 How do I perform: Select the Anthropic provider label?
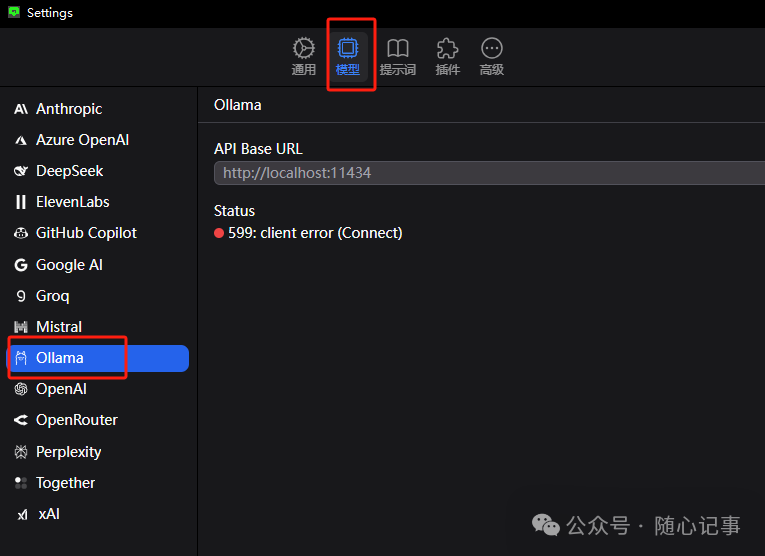[69, 109]
